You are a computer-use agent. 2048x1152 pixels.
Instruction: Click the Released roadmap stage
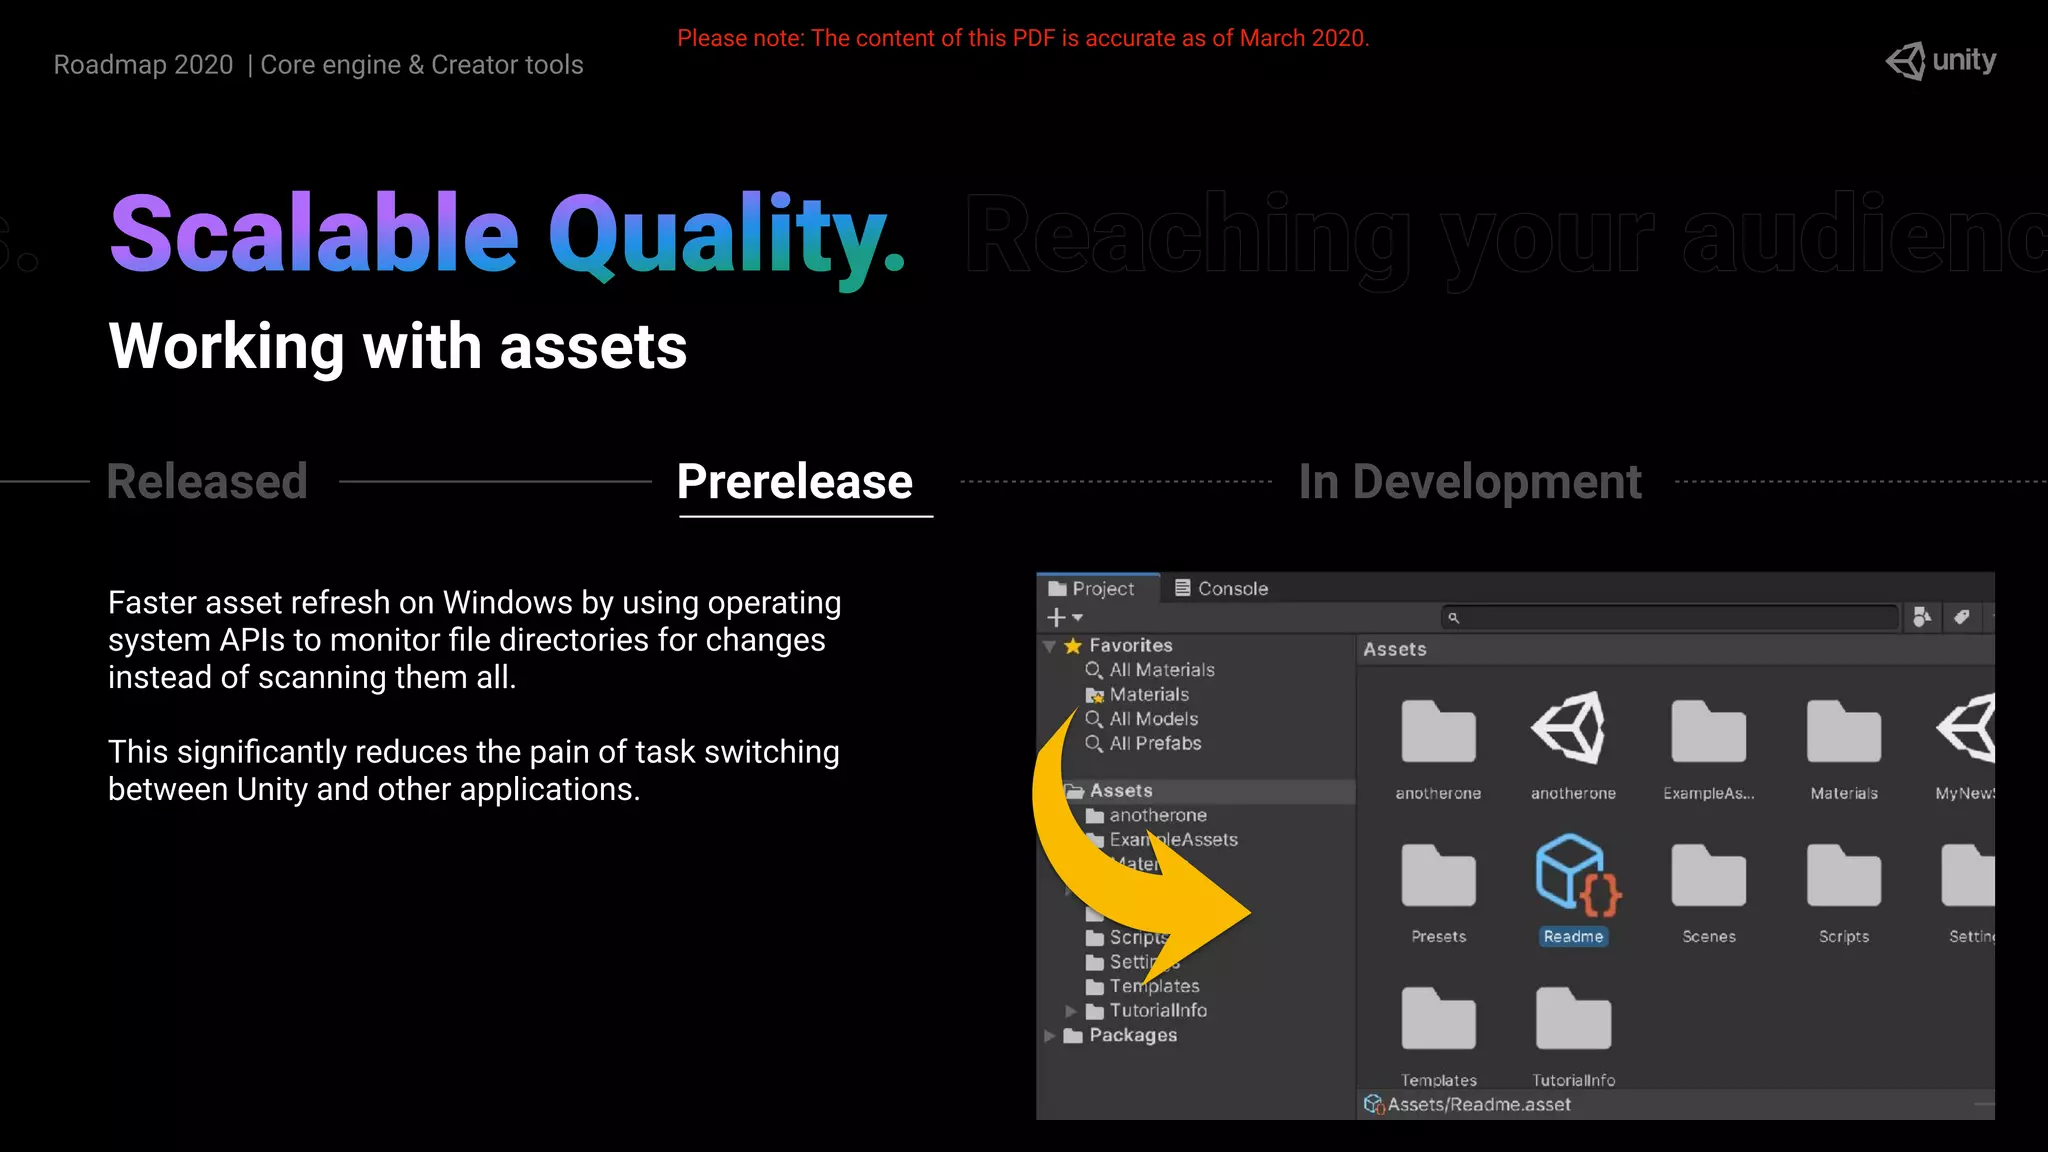pyautogui.click(x=207, y=482)
